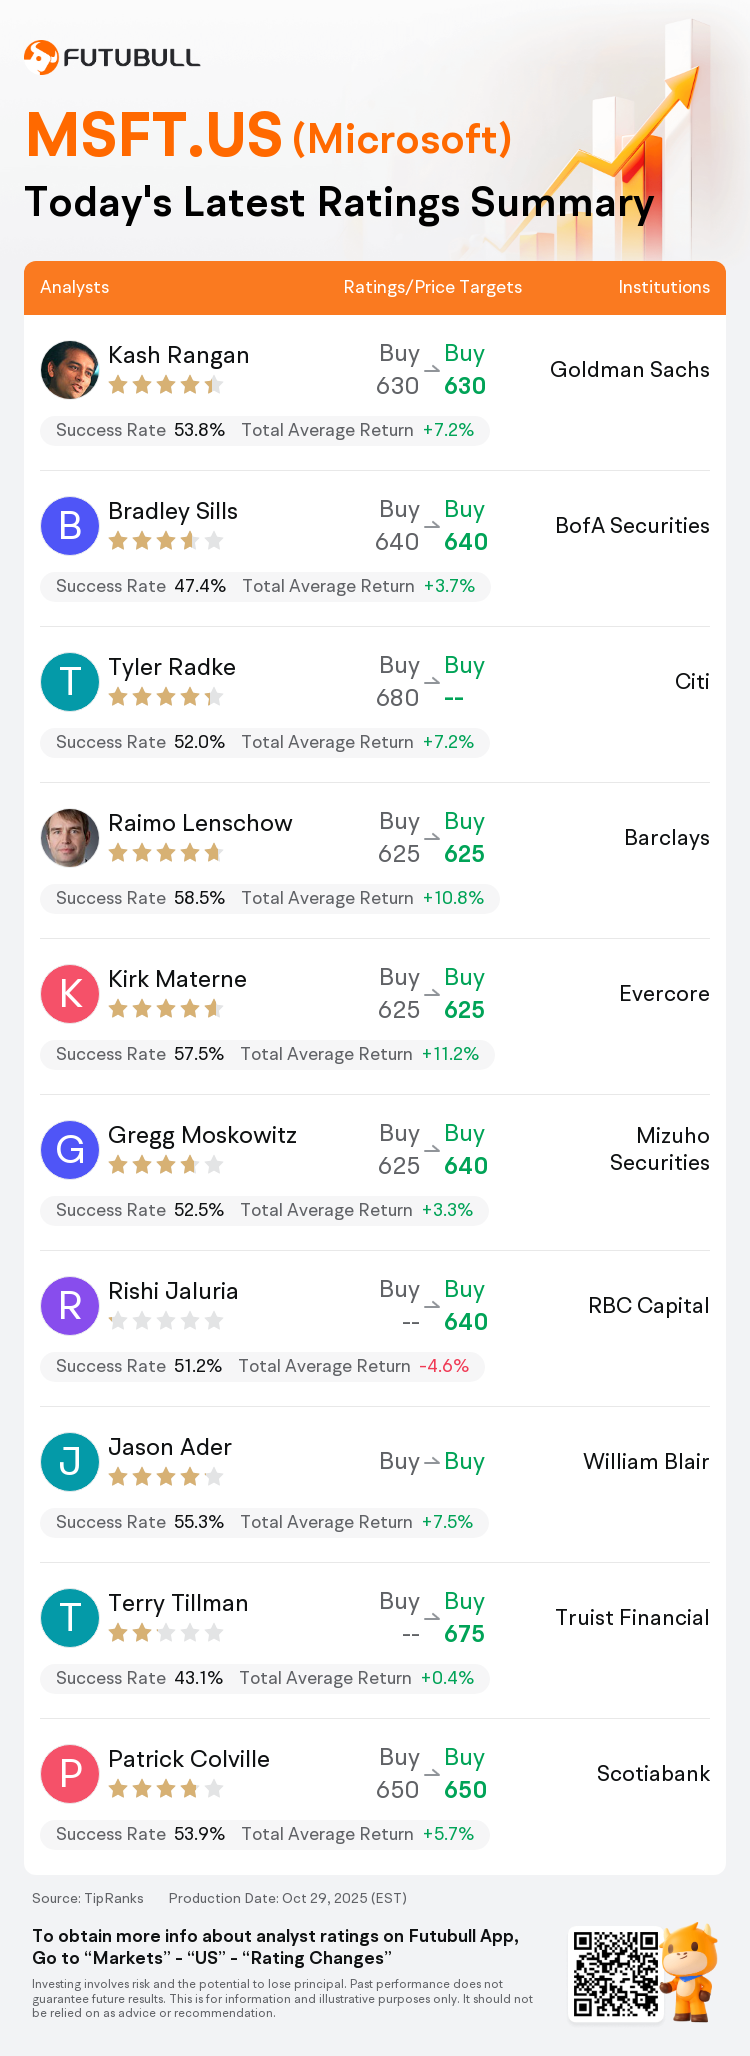Click Raimo Lenschow's success rate pill
Screen dimensions: 750x2056
(270, 898)
